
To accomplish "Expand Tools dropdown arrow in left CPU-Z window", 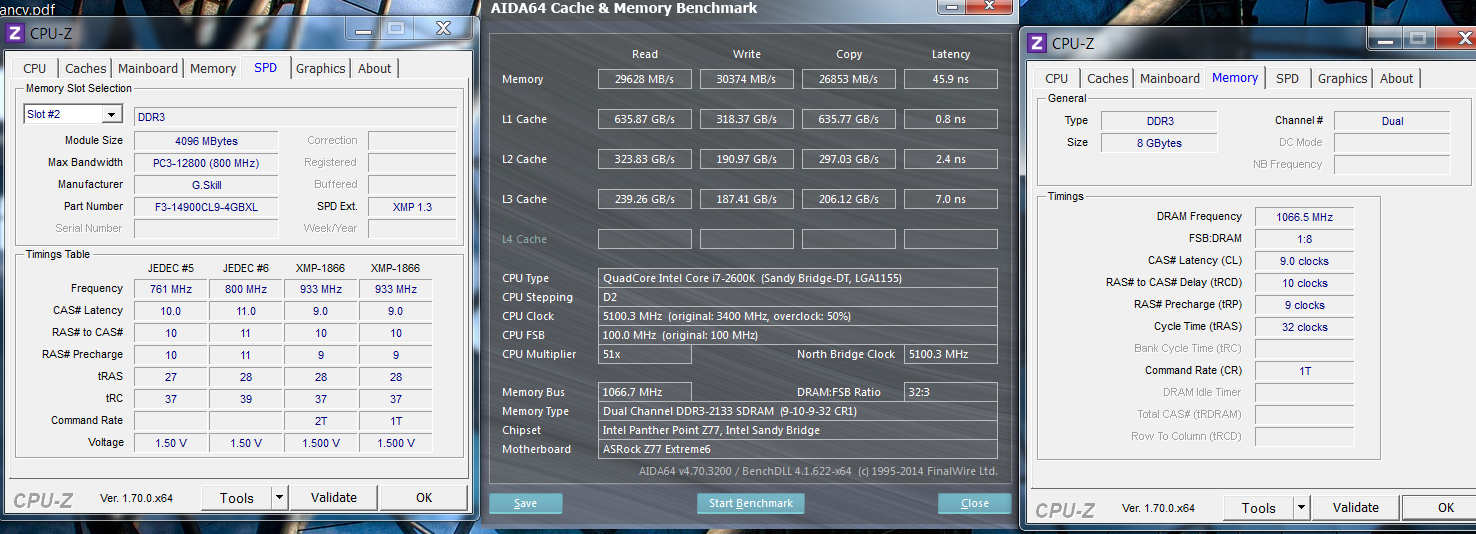I will coord(279,498).
